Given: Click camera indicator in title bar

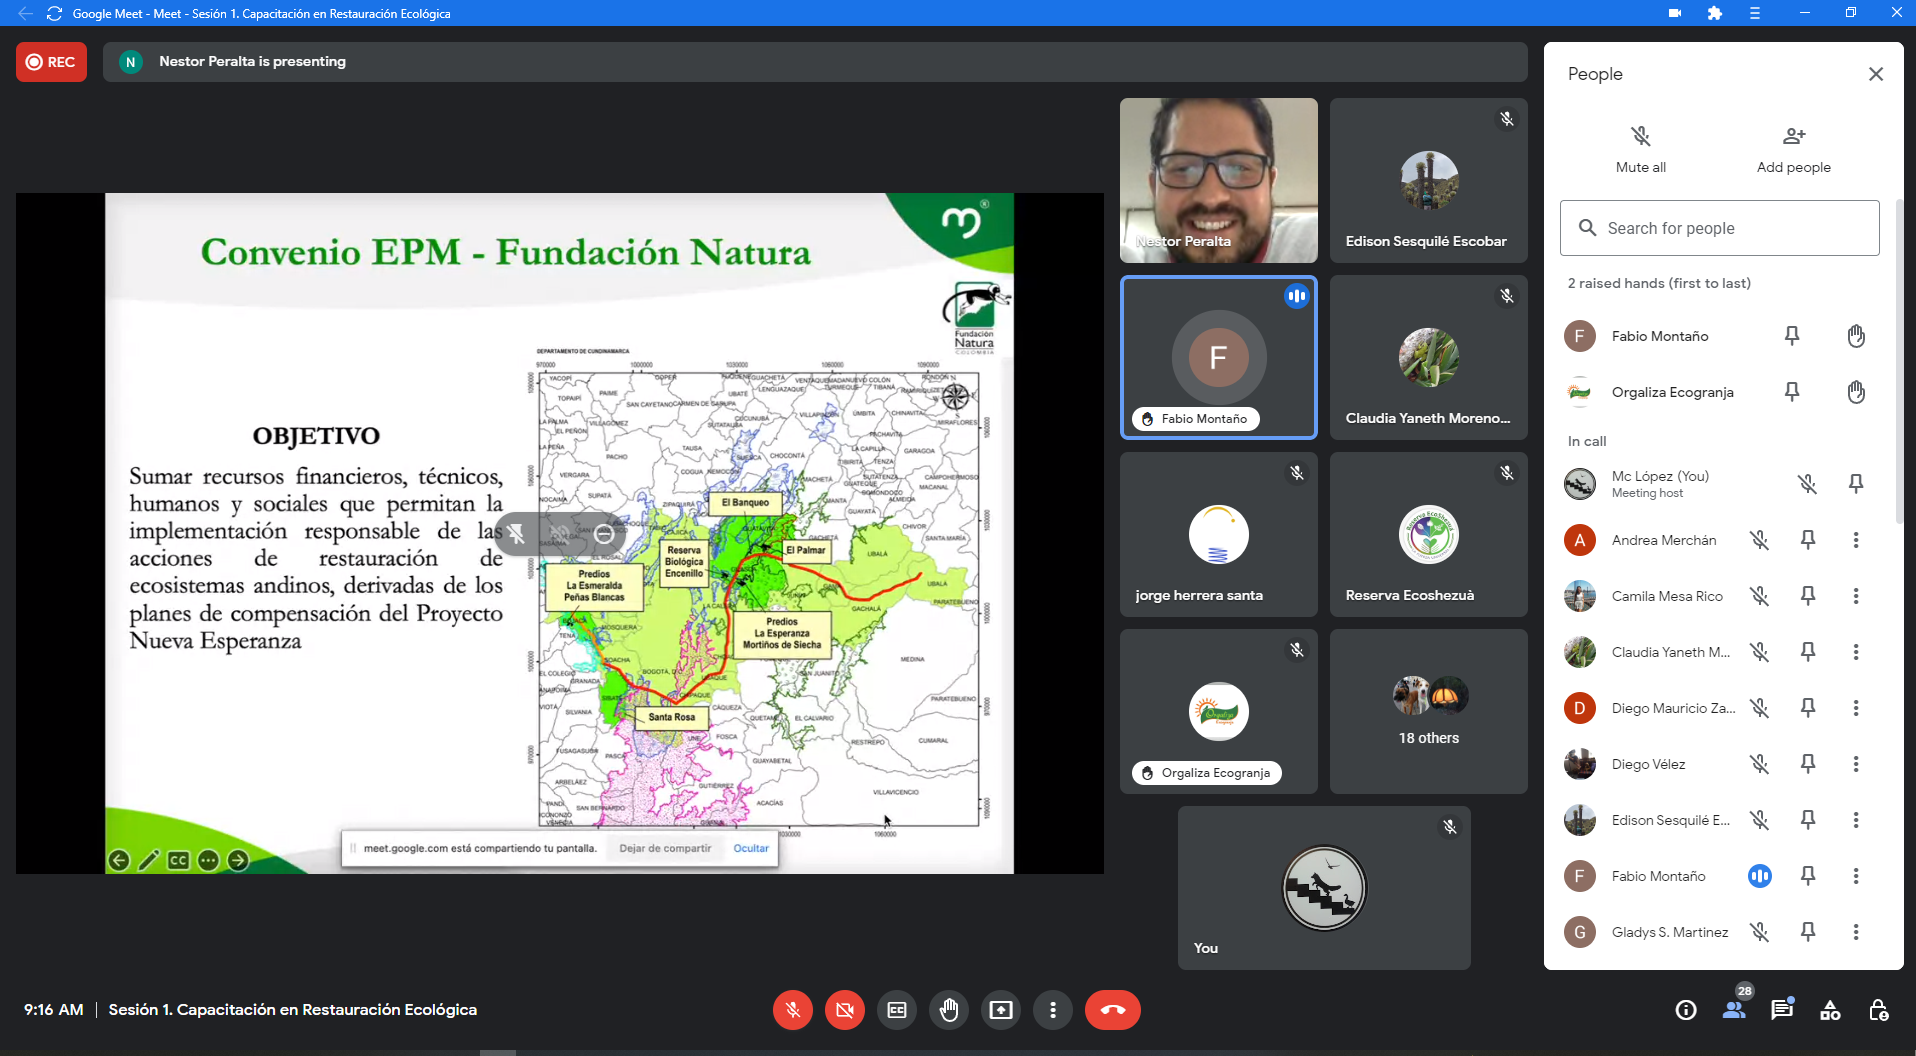Looking at the screenshot, I should (x=1675, y=13).
